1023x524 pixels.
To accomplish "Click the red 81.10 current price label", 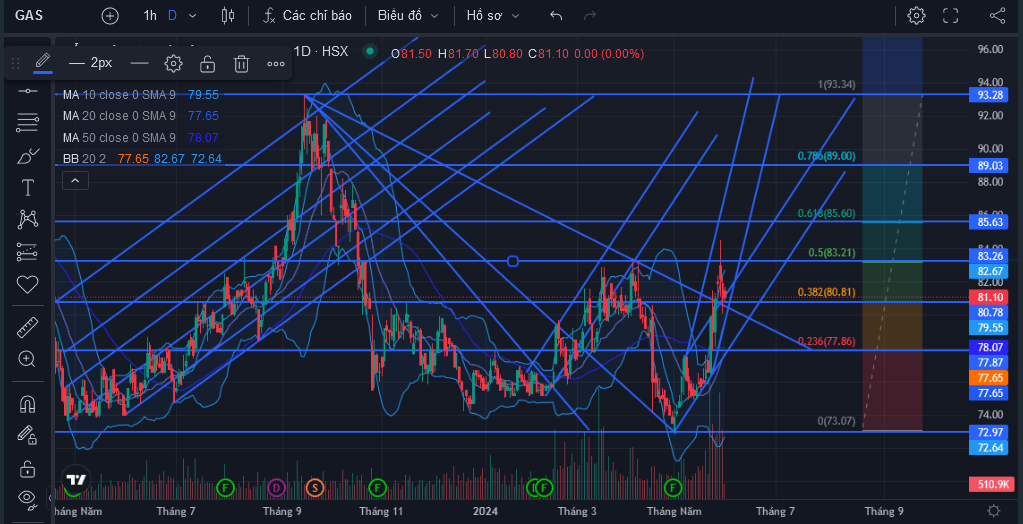I will (990, 298).
